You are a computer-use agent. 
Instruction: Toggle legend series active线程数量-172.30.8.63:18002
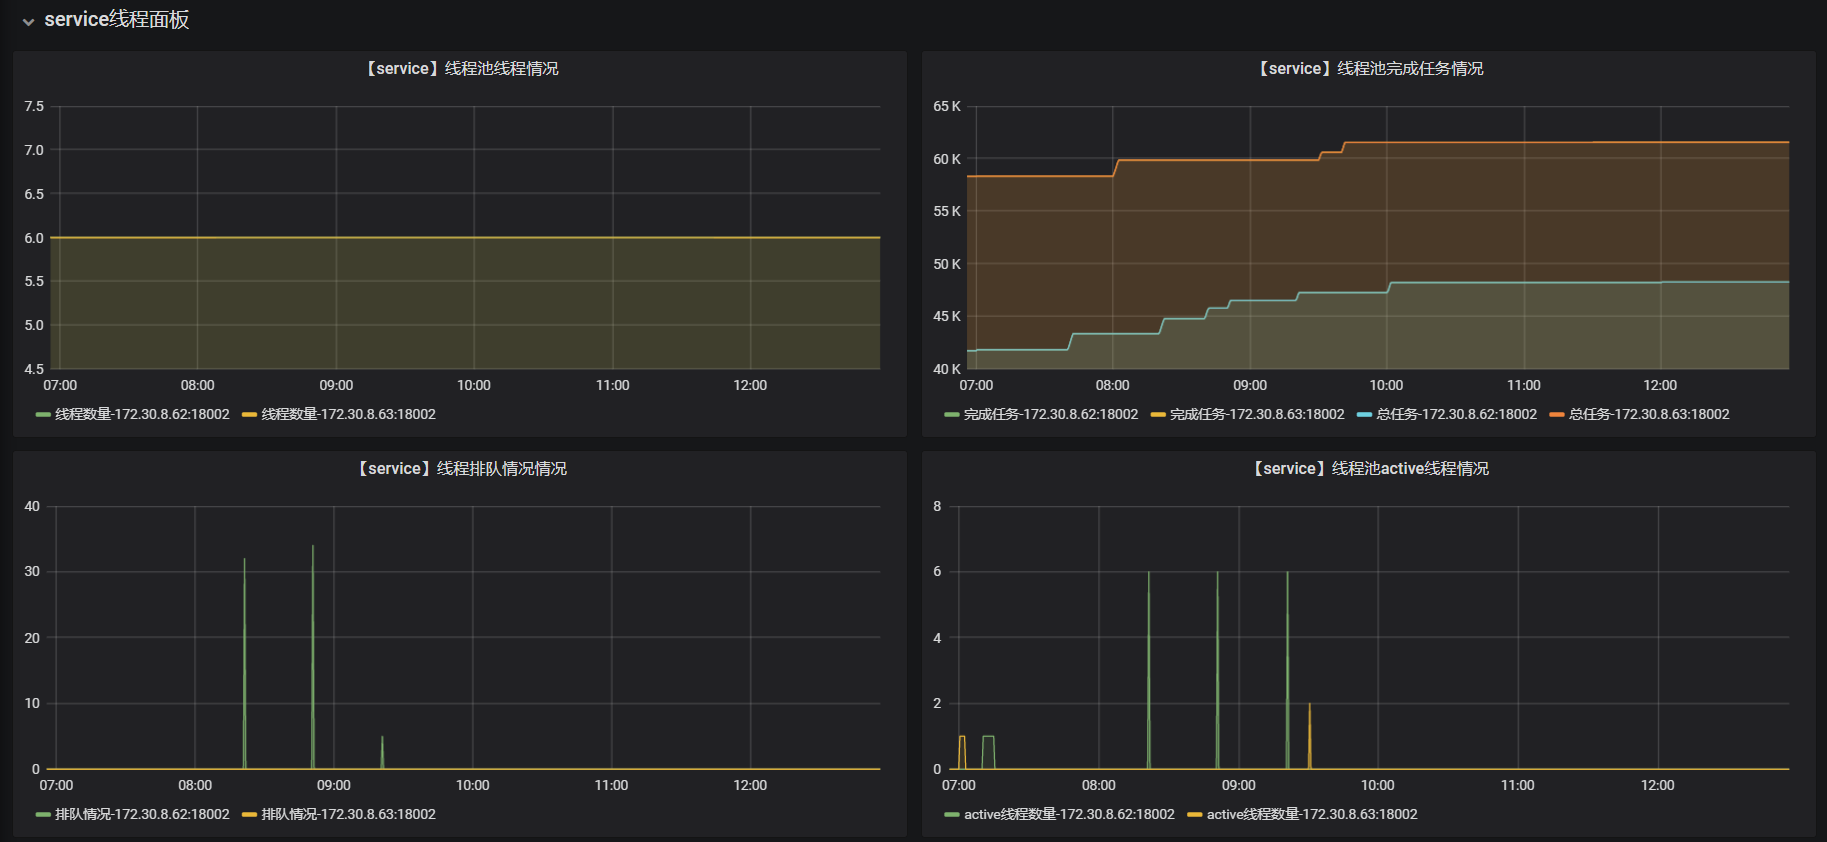pos(1312,814)
